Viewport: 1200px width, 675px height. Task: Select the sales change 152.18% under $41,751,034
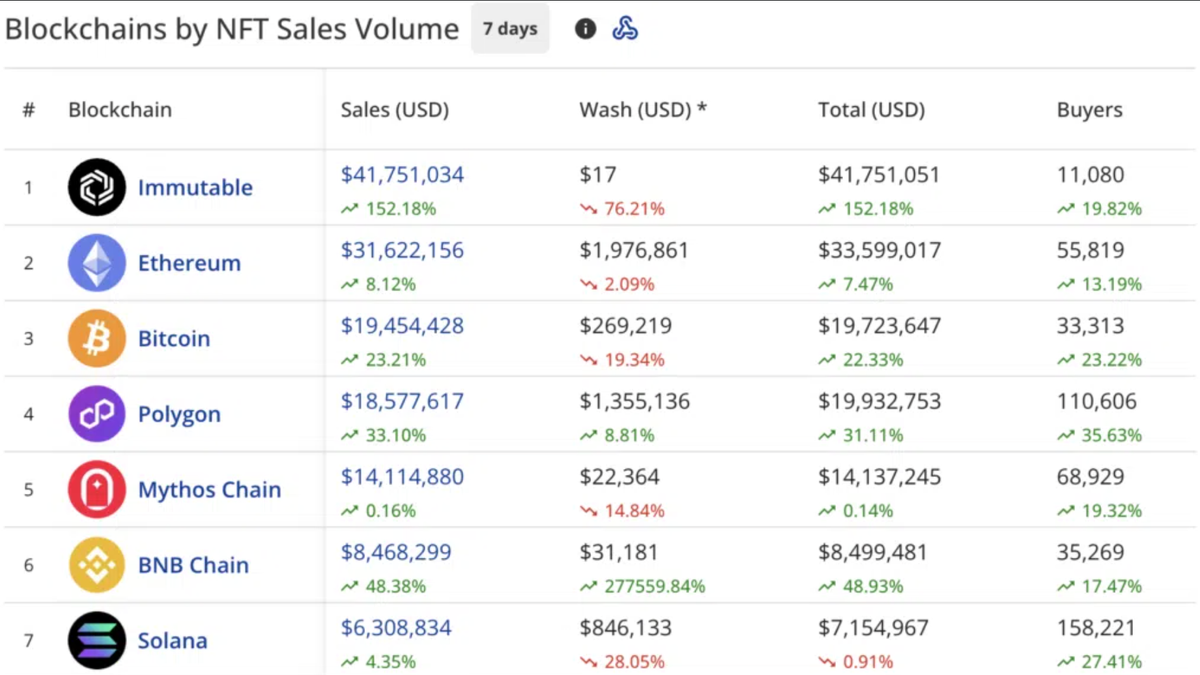click(399, 209)
